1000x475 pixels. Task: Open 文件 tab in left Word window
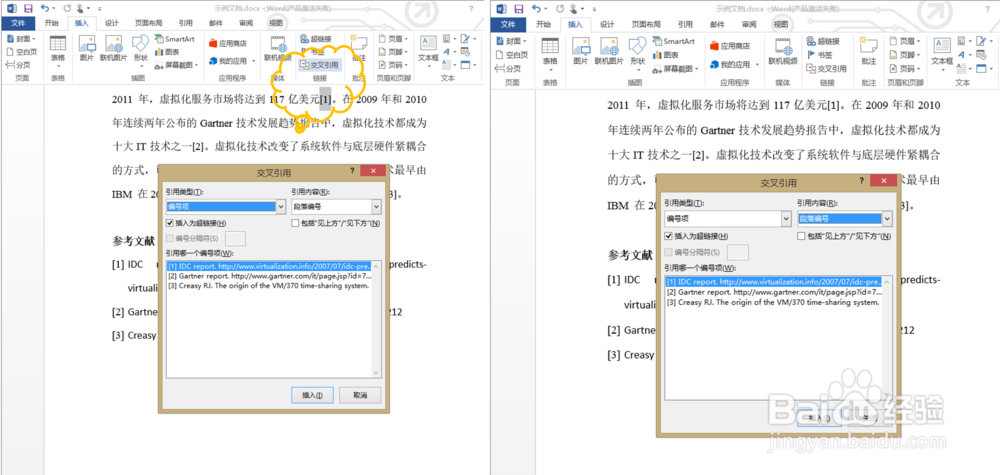click(x=18, y=23)
